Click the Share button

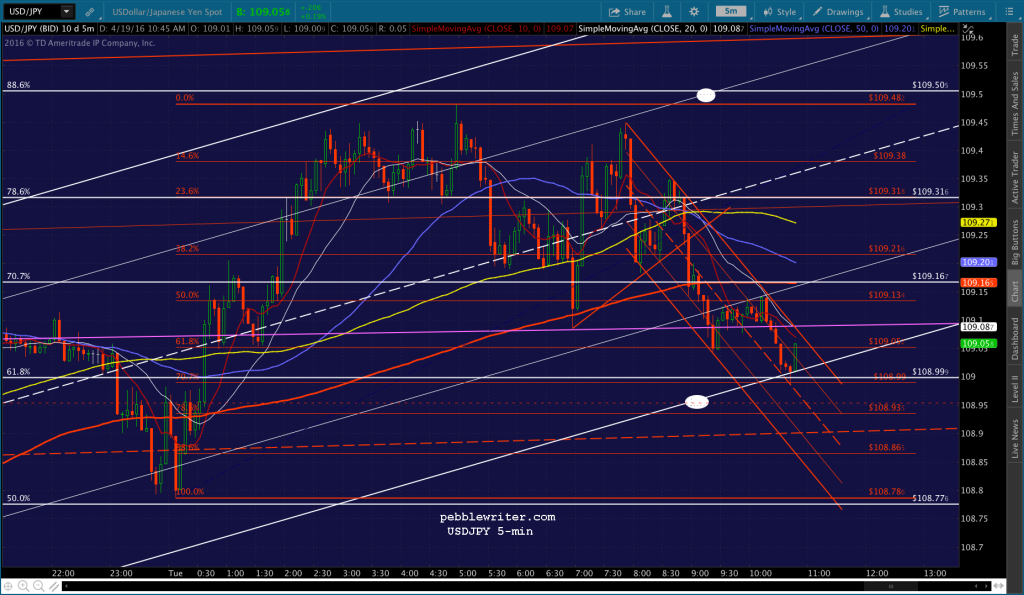click(627, 12)
